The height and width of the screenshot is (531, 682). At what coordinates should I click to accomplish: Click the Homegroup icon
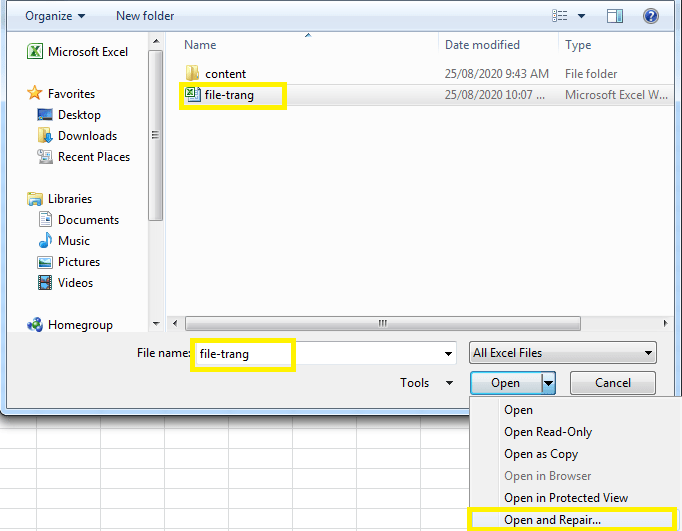click(x=35, y=324)
